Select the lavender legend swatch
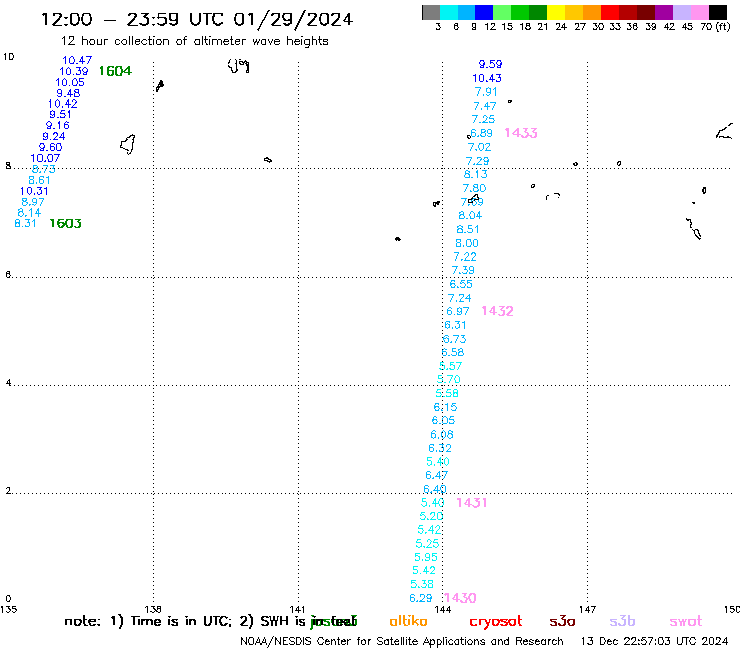The height and width of the screenshot is (650, 740). [681, 12]
